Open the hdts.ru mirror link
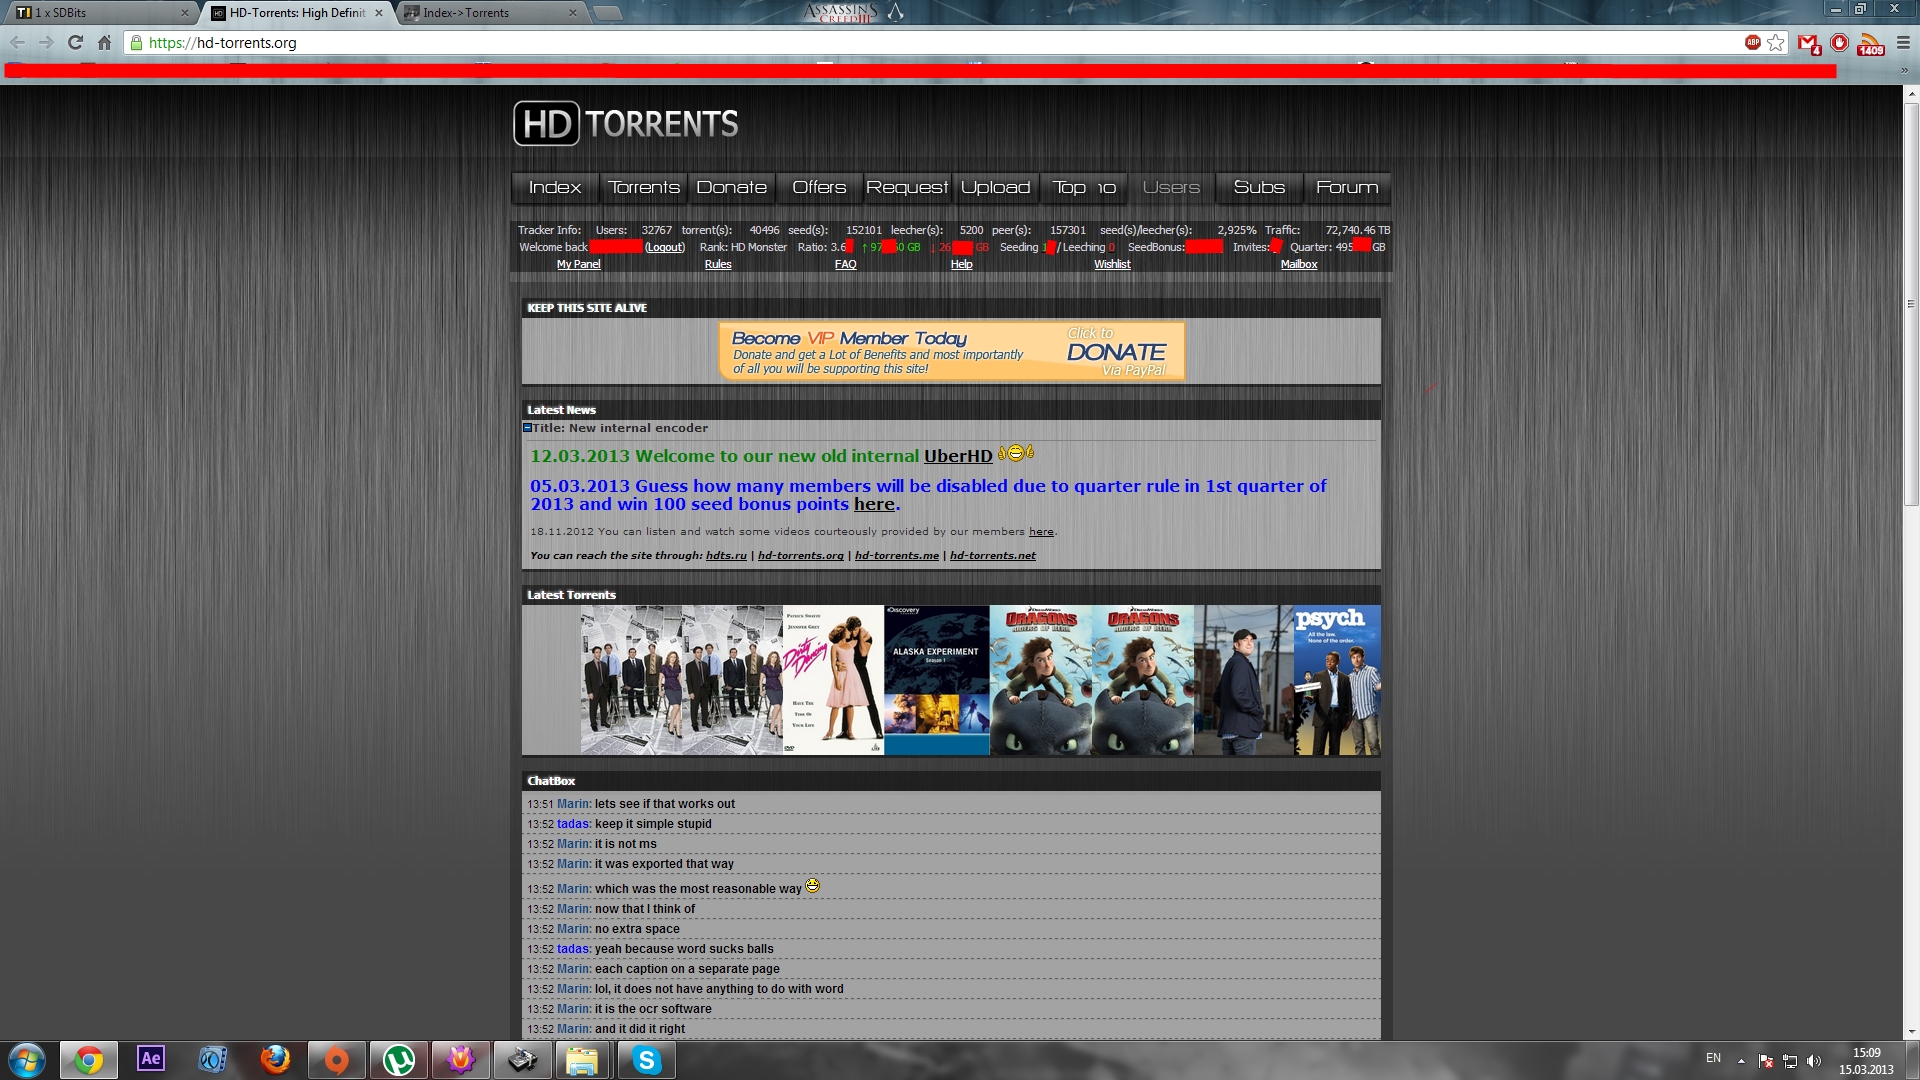 point(726,555)
